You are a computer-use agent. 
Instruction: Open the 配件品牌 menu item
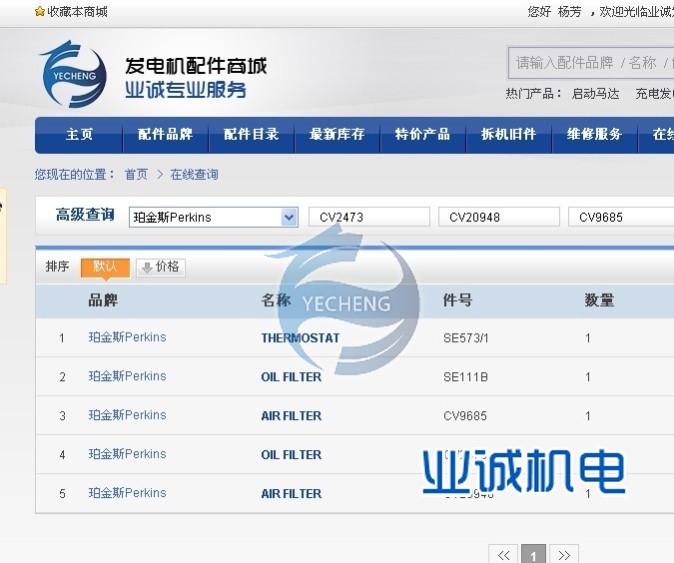pos(165,135)
